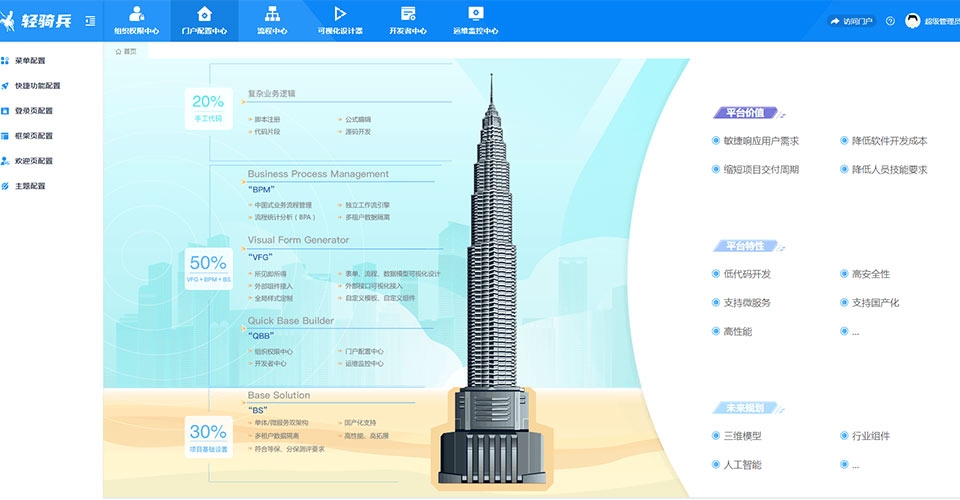Open 组织权限中心 in top navigation
Screen dimensions: 960x500
(x=136, y=20)
